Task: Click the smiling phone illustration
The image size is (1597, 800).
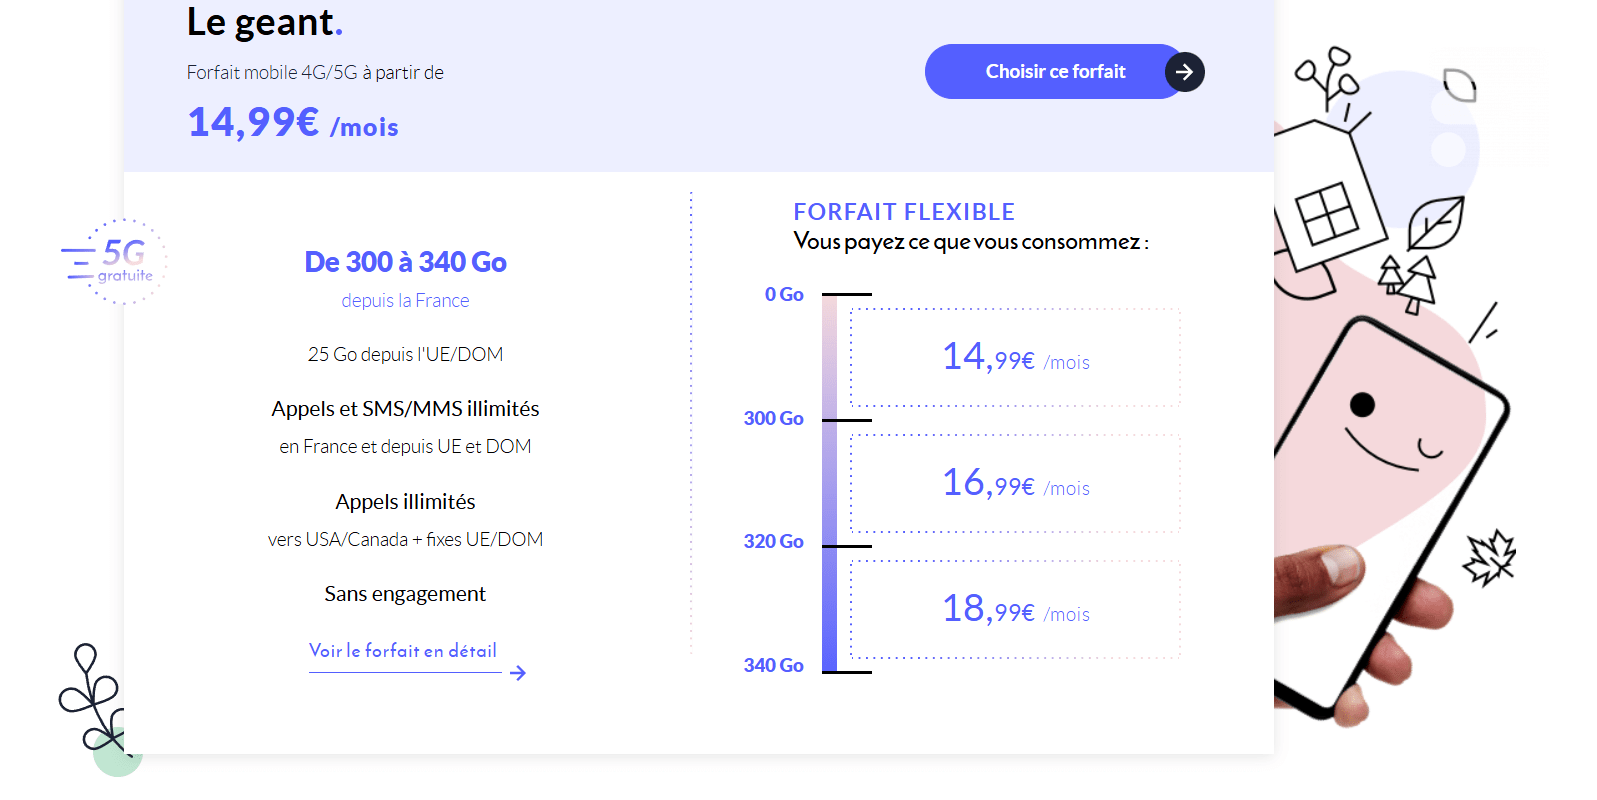Action: 1390,510
